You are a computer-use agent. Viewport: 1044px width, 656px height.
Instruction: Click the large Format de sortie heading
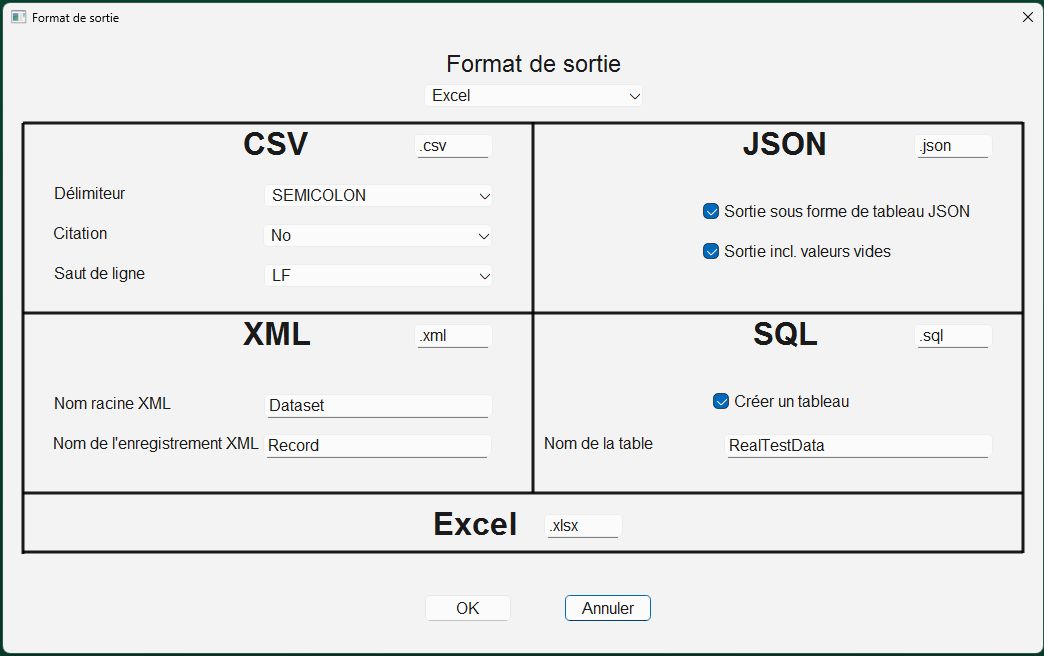533,64
